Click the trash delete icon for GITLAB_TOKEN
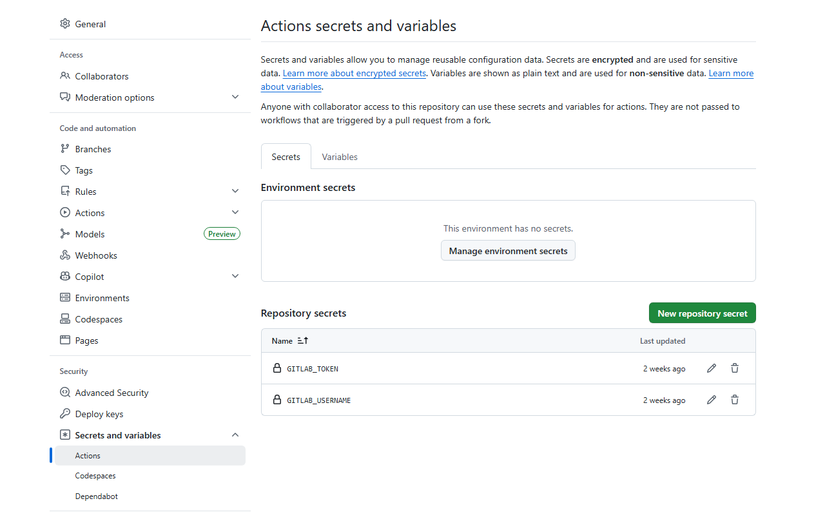Viewport: 825px width, 514px height. point(735,368)
